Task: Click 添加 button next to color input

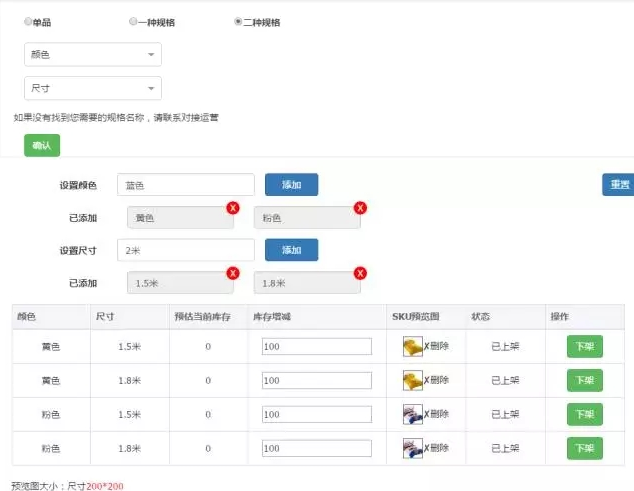Action: 291,185
